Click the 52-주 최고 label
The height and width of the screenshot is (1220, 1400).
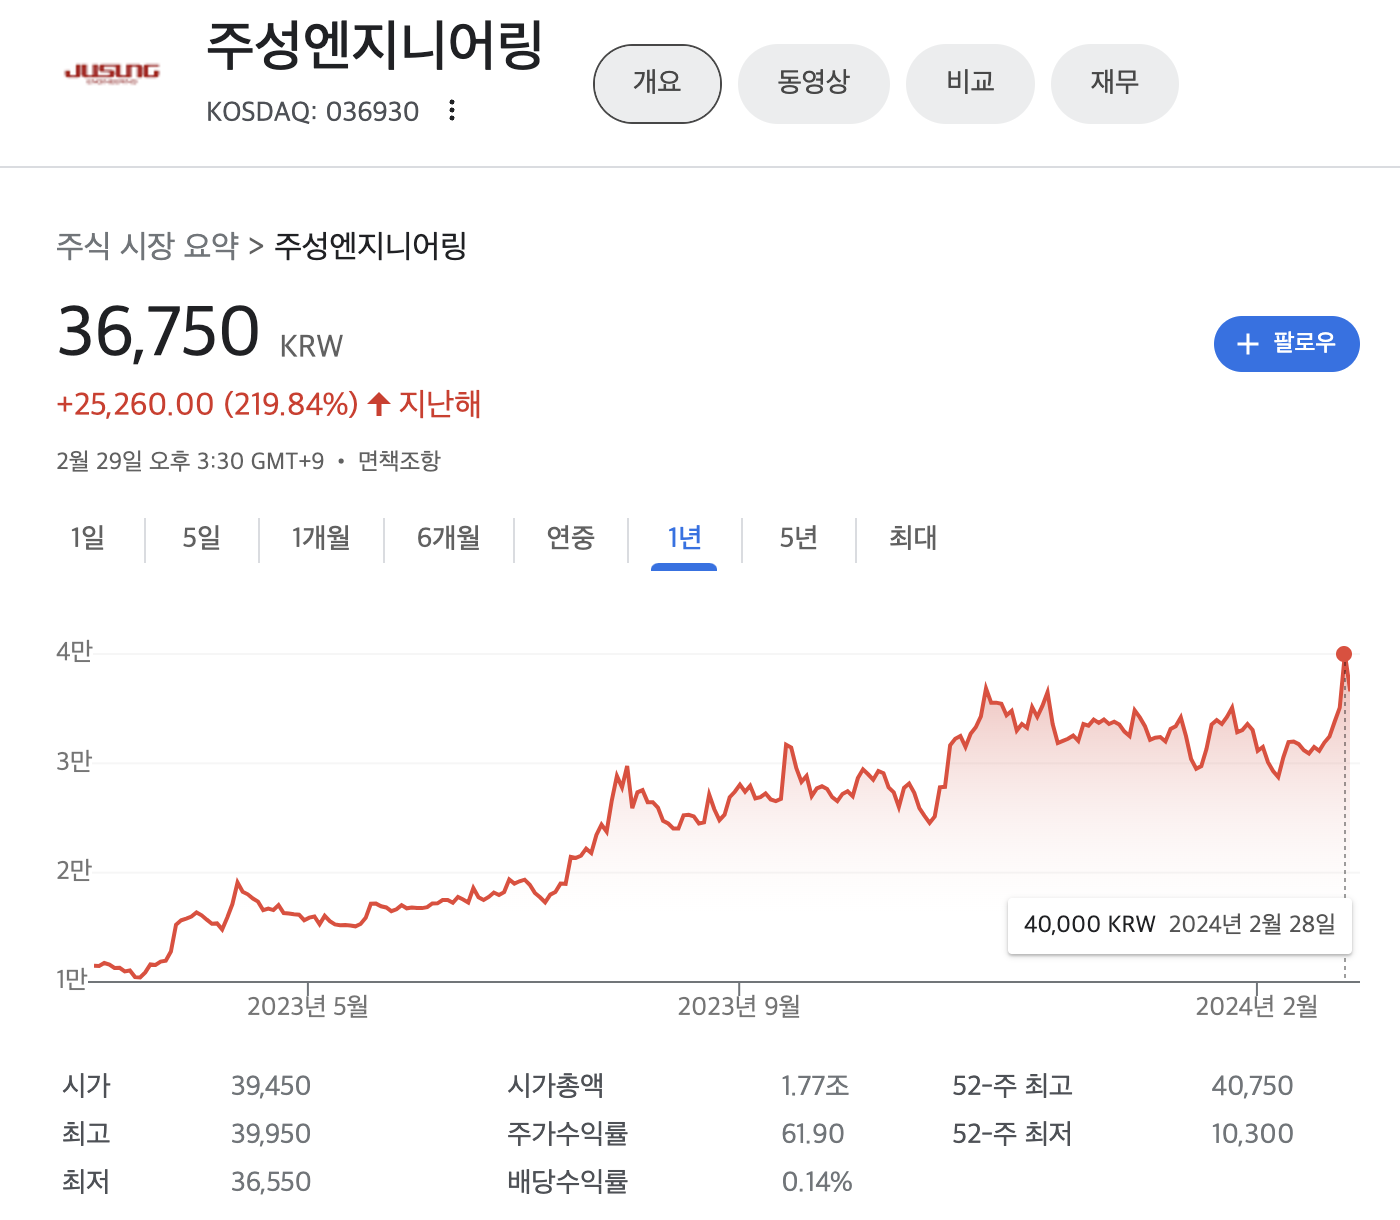(x=1012, y=1086)
